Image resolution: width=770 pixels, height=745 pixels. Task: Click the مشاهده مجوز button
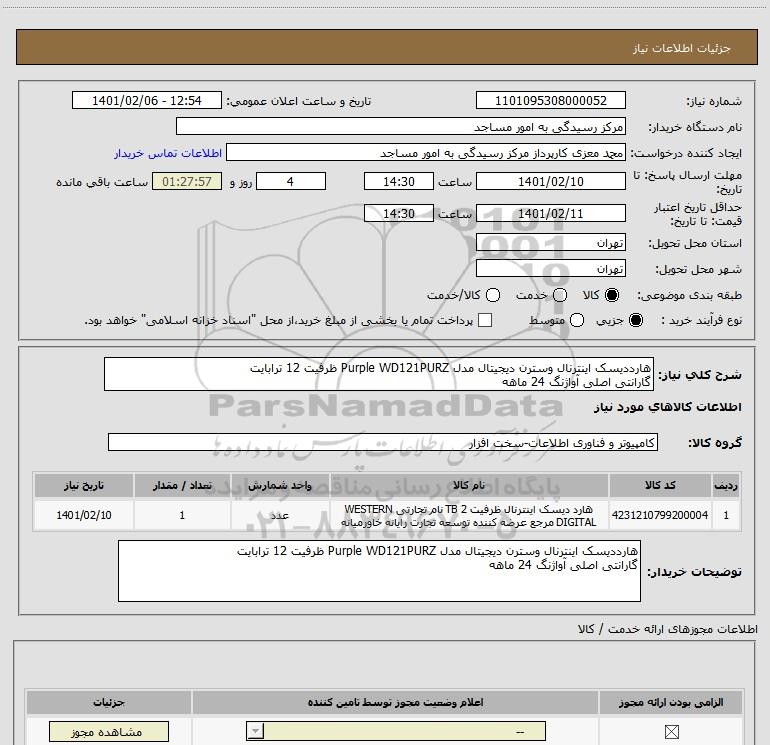(109, 732)
